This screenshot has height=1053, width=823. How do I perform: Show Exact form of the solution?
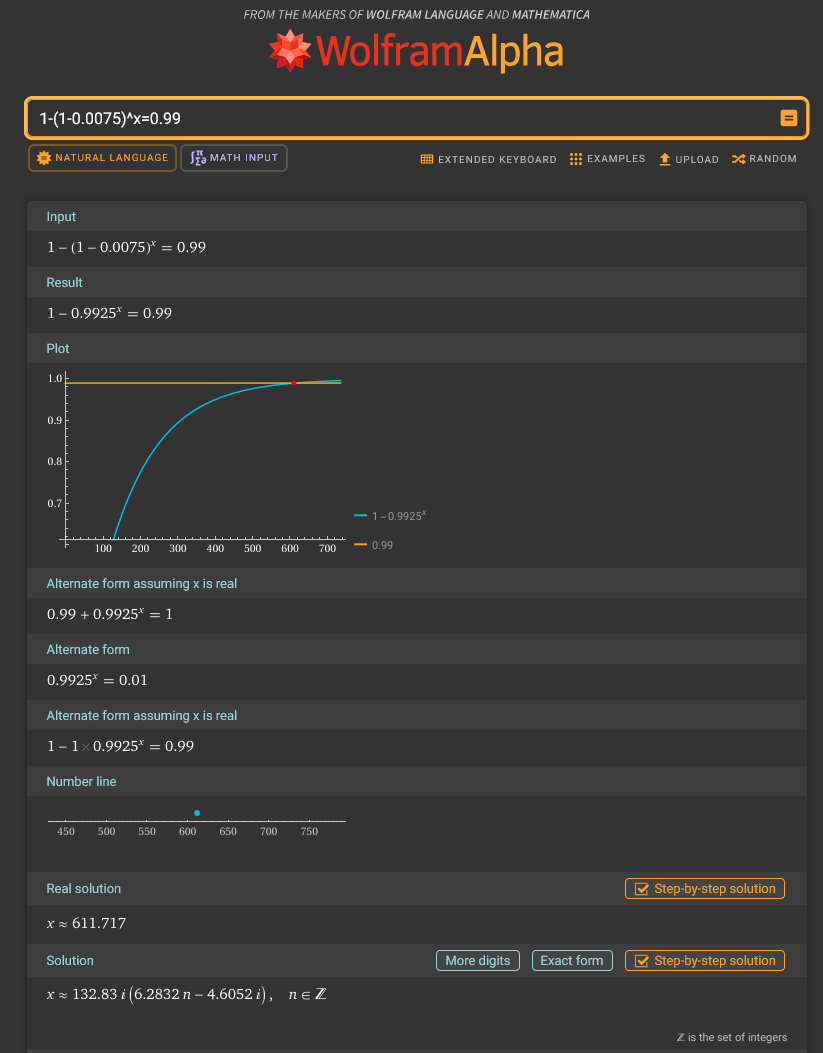572,961
